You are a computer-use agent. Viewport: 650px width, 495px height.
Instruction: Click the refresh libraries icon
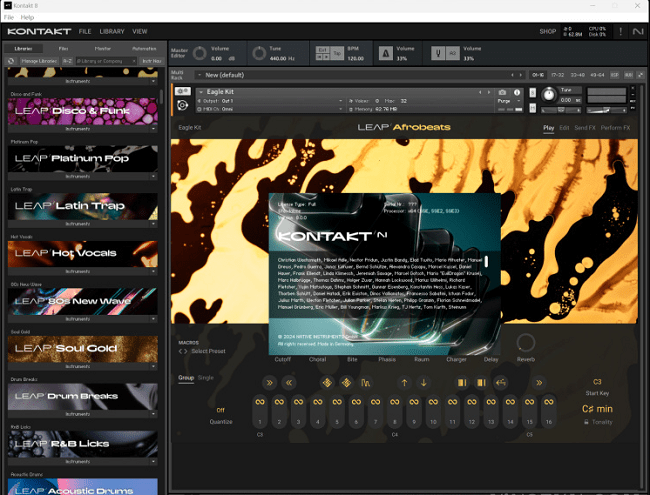(x=12, y=61)
